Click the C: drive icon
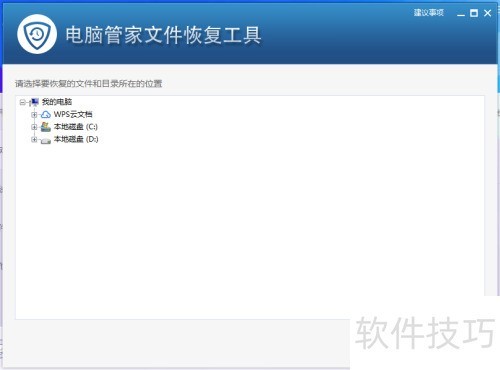 (x=46, y=127)
